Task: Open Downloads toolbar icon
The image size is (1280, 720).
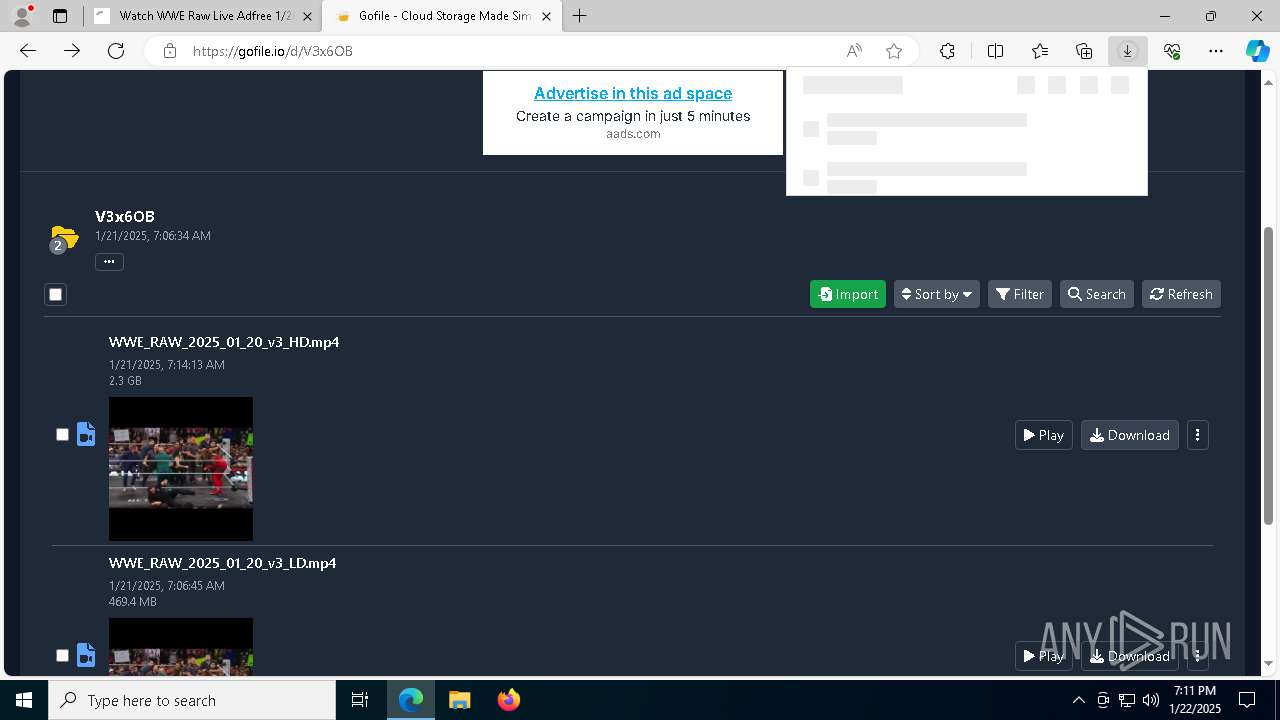Action: 1128,51
